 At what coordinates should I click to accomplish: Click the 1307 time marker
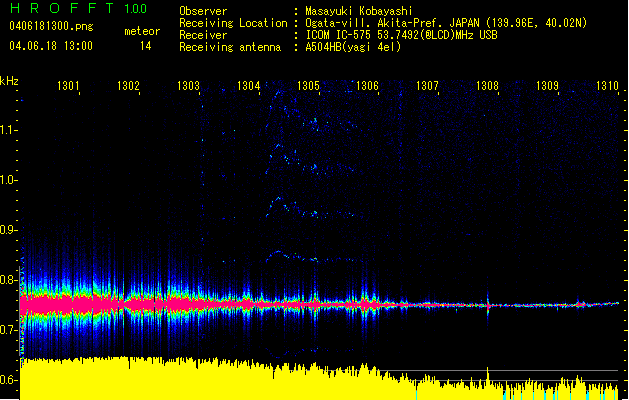coord(427,85)
